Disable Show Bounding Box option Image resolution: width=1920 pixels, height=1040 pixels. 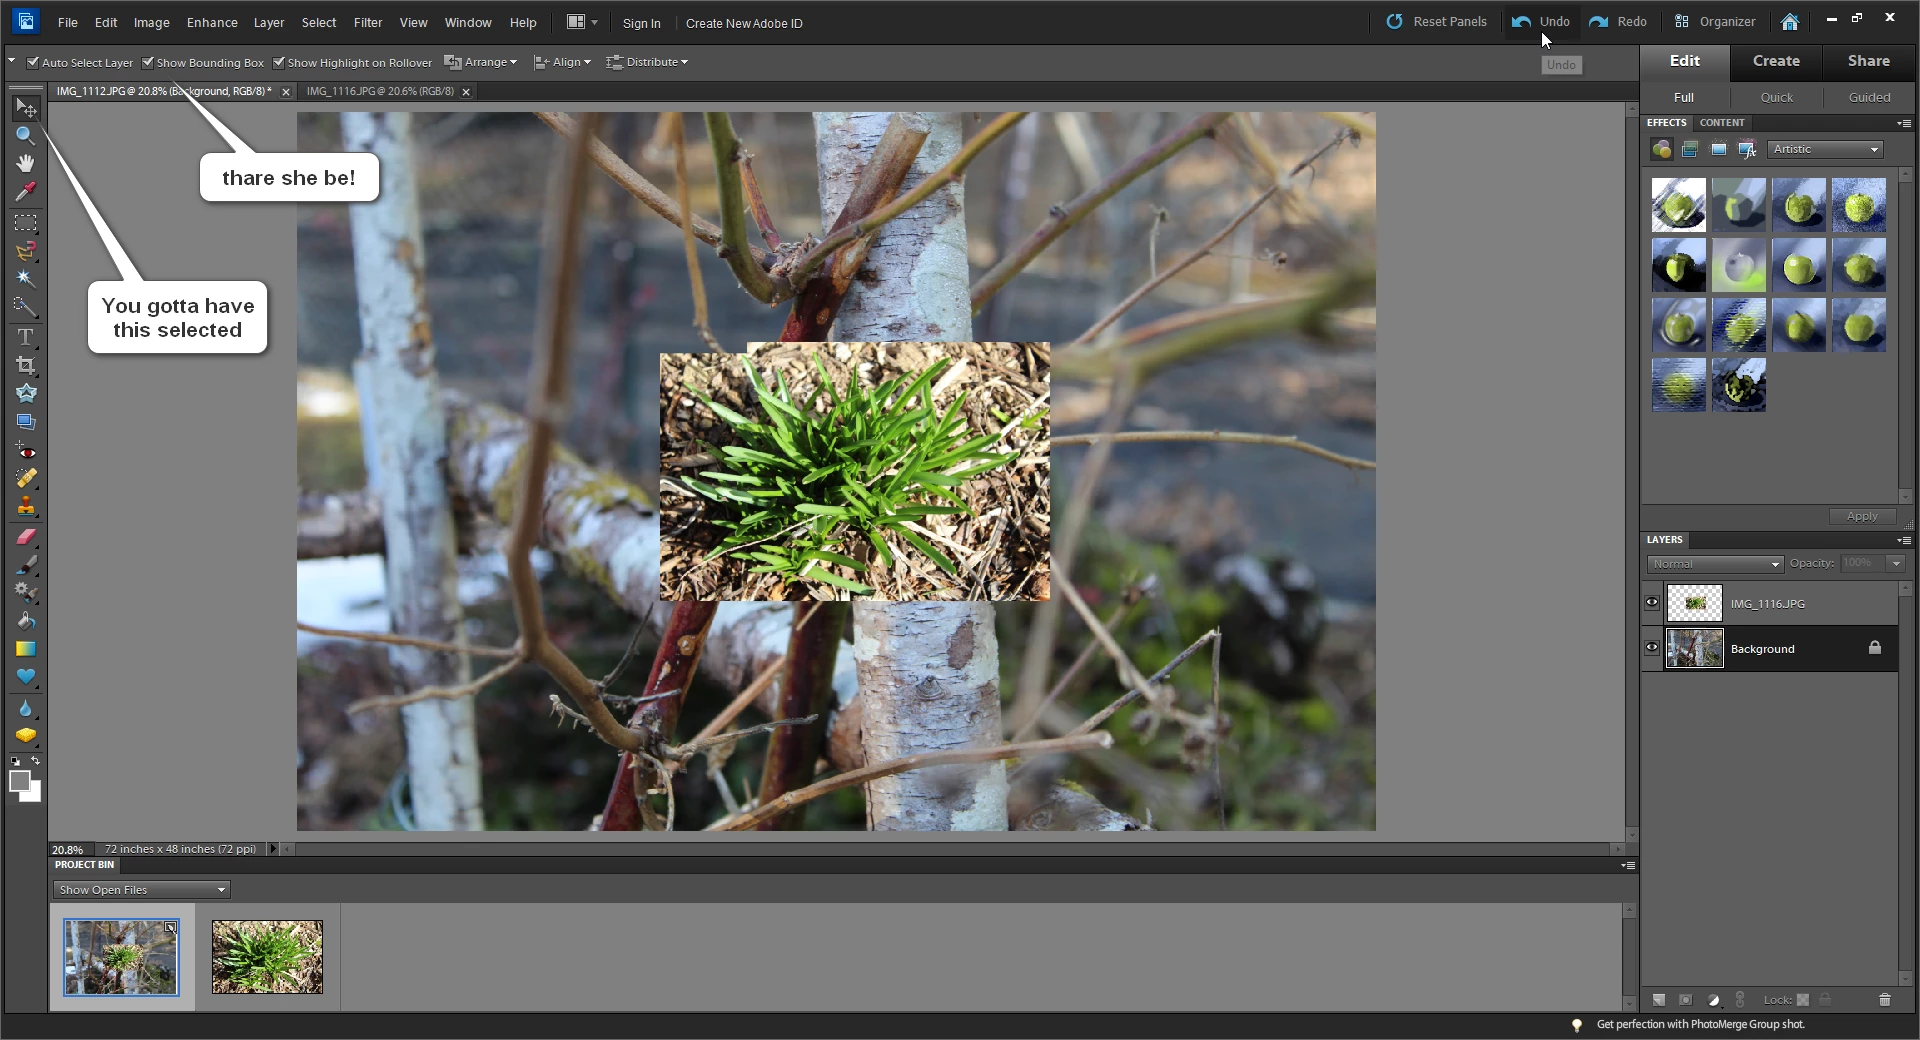(148, 62)
